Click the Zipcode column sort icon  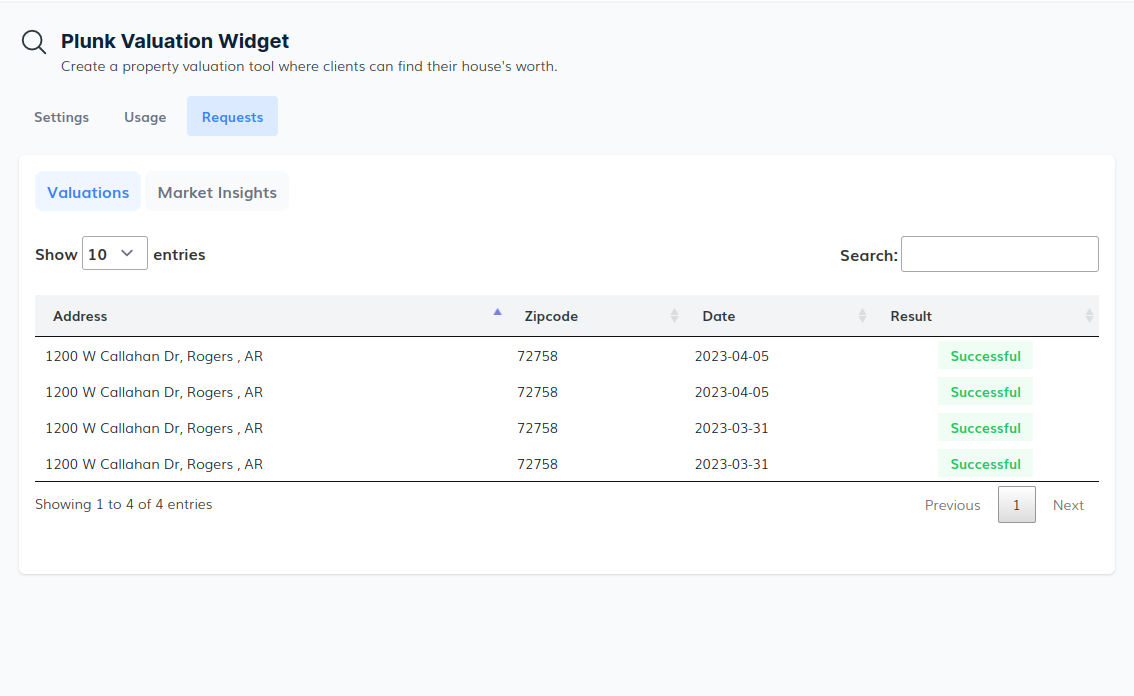(674, 316)
